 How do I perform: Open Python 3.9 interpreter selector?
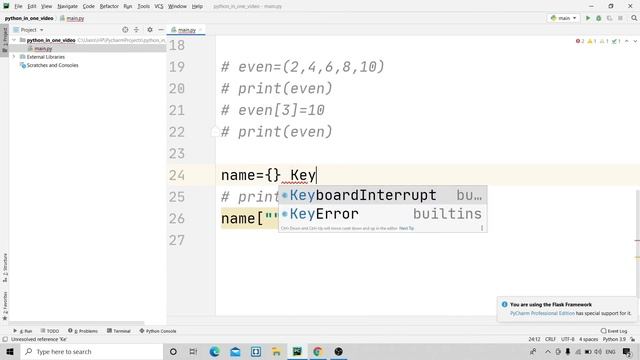(614, 339)
